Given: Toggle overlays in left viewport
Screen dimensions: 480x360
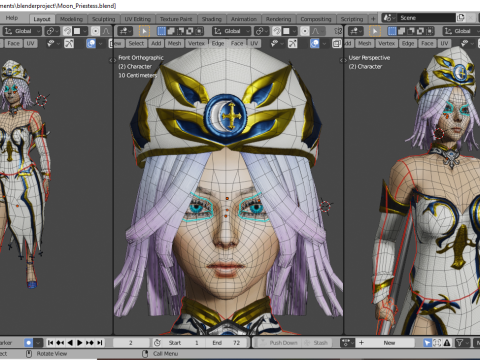Looking at the screenshot, I should pos(91,43).
